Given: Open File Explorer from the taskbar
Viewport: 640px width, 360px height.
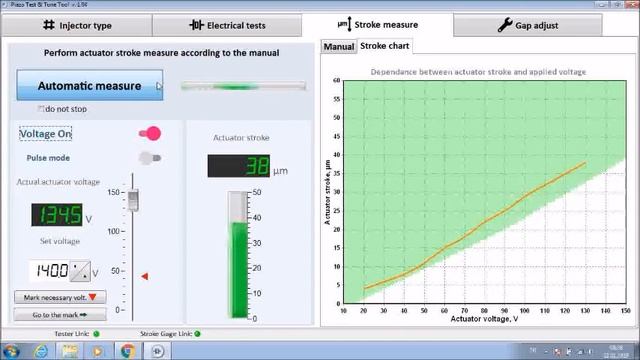Looking at the screenshot, I should [69, 351].
